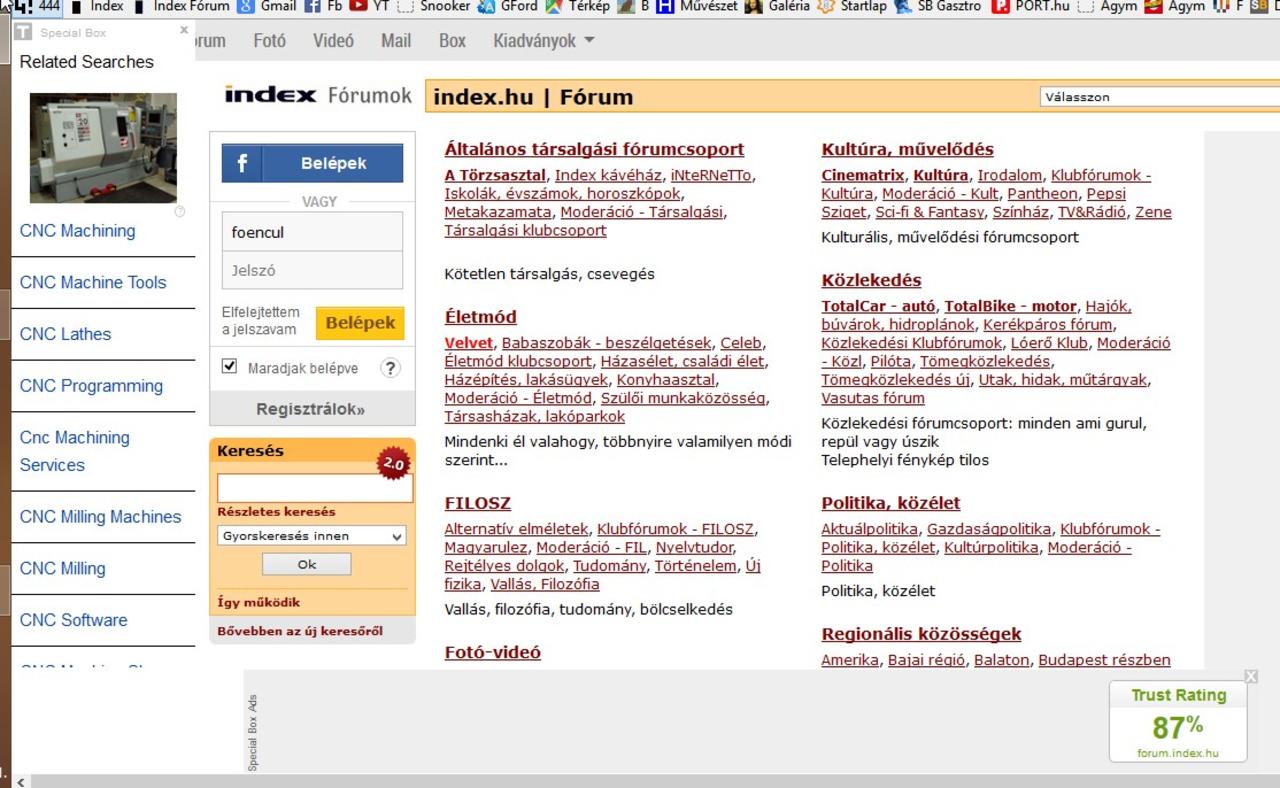Open the Velvet forum link
Image resolution: width=1280 pixels, height=788 pixels.
(x=468, y=343)
